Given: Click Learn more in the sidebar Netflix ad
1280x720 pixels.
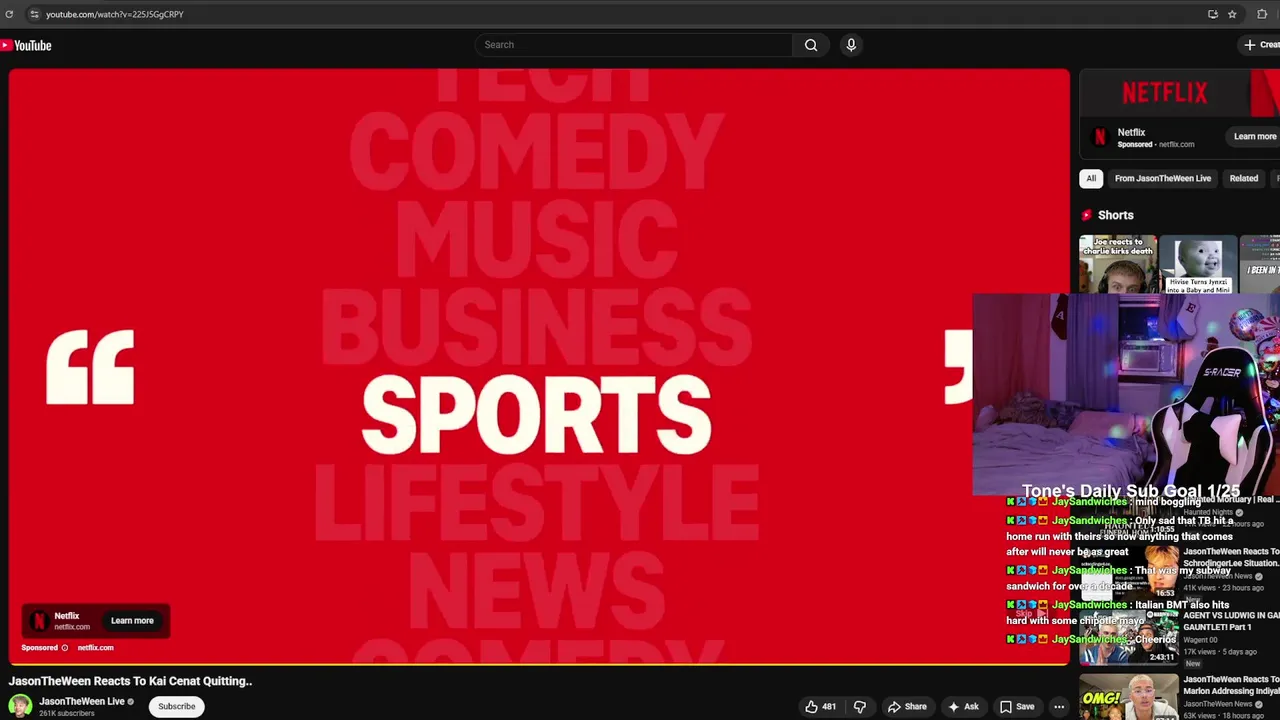Looking at the screenshot, I should click(x=1255, y=137).
